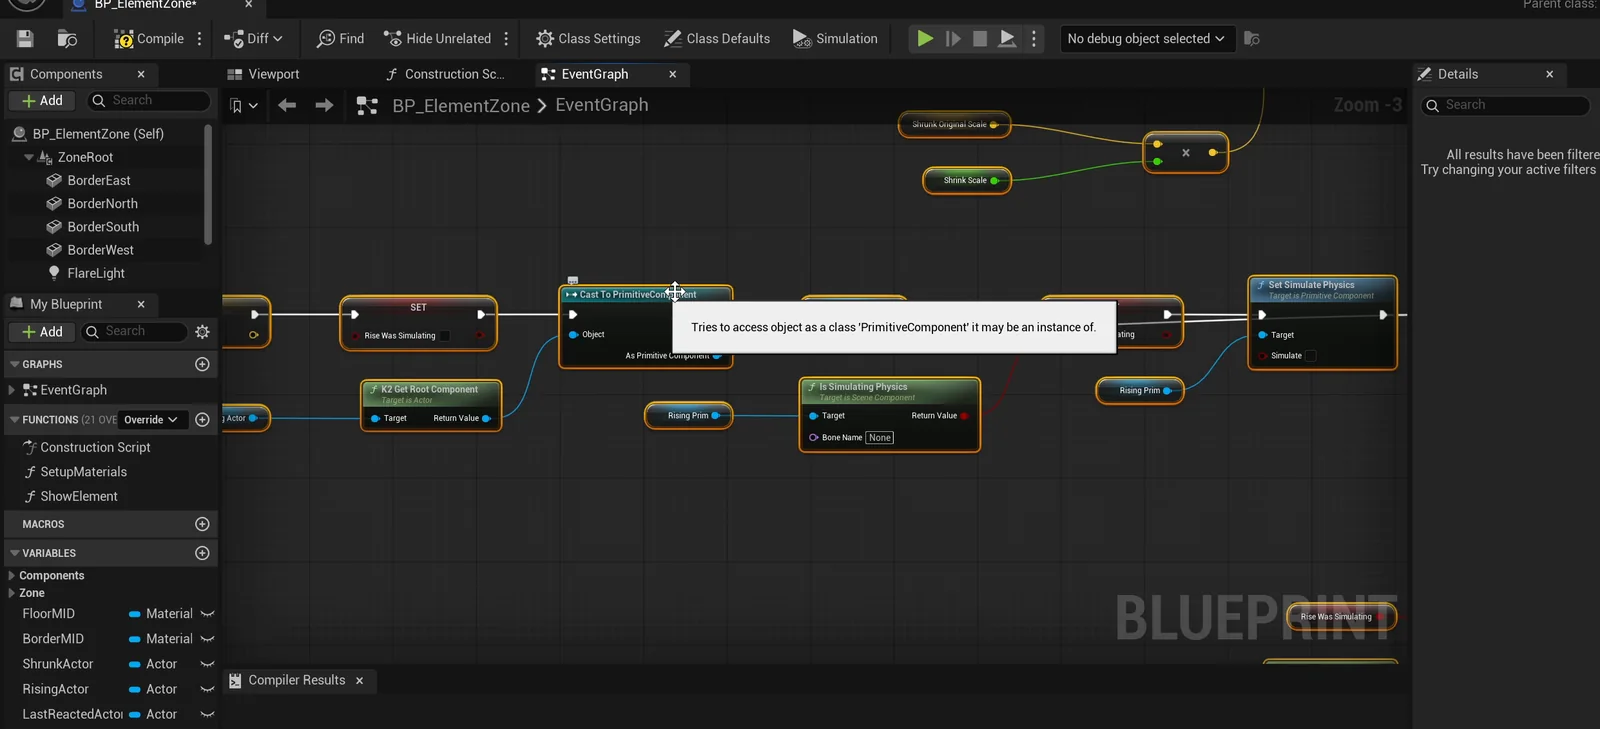This screenshot has width=1600, height=729.
Task: Open the Compiler Results tab
Action: [296, 680]
